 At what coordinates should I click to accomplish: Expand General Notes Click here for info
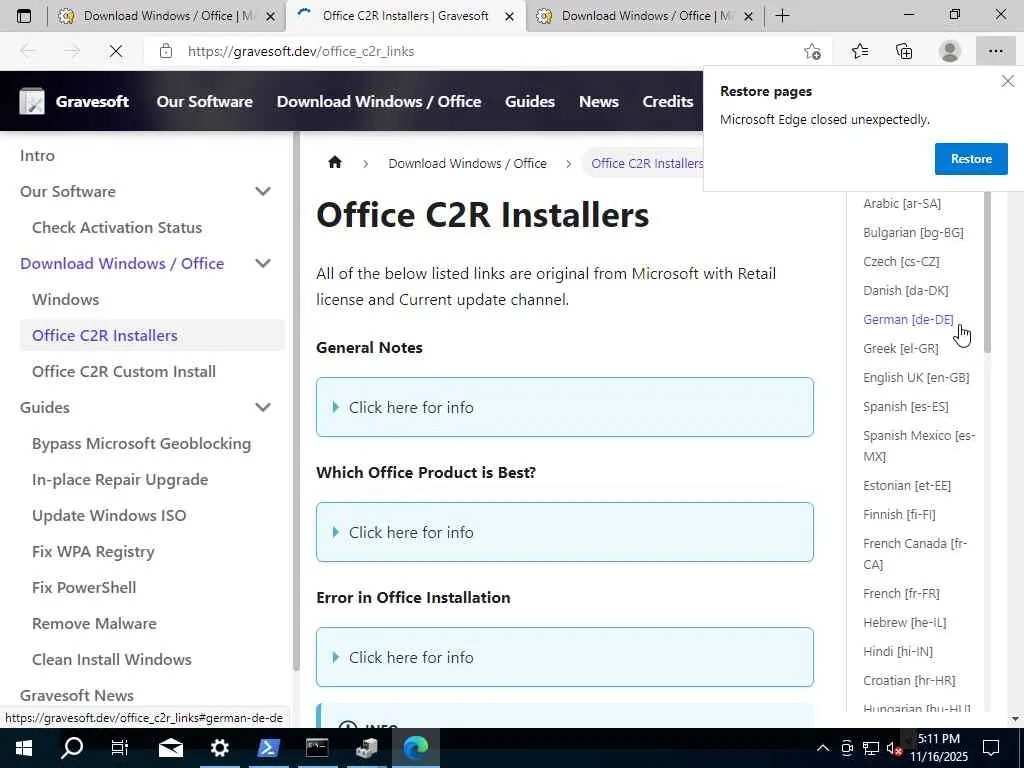click(564, 407)
